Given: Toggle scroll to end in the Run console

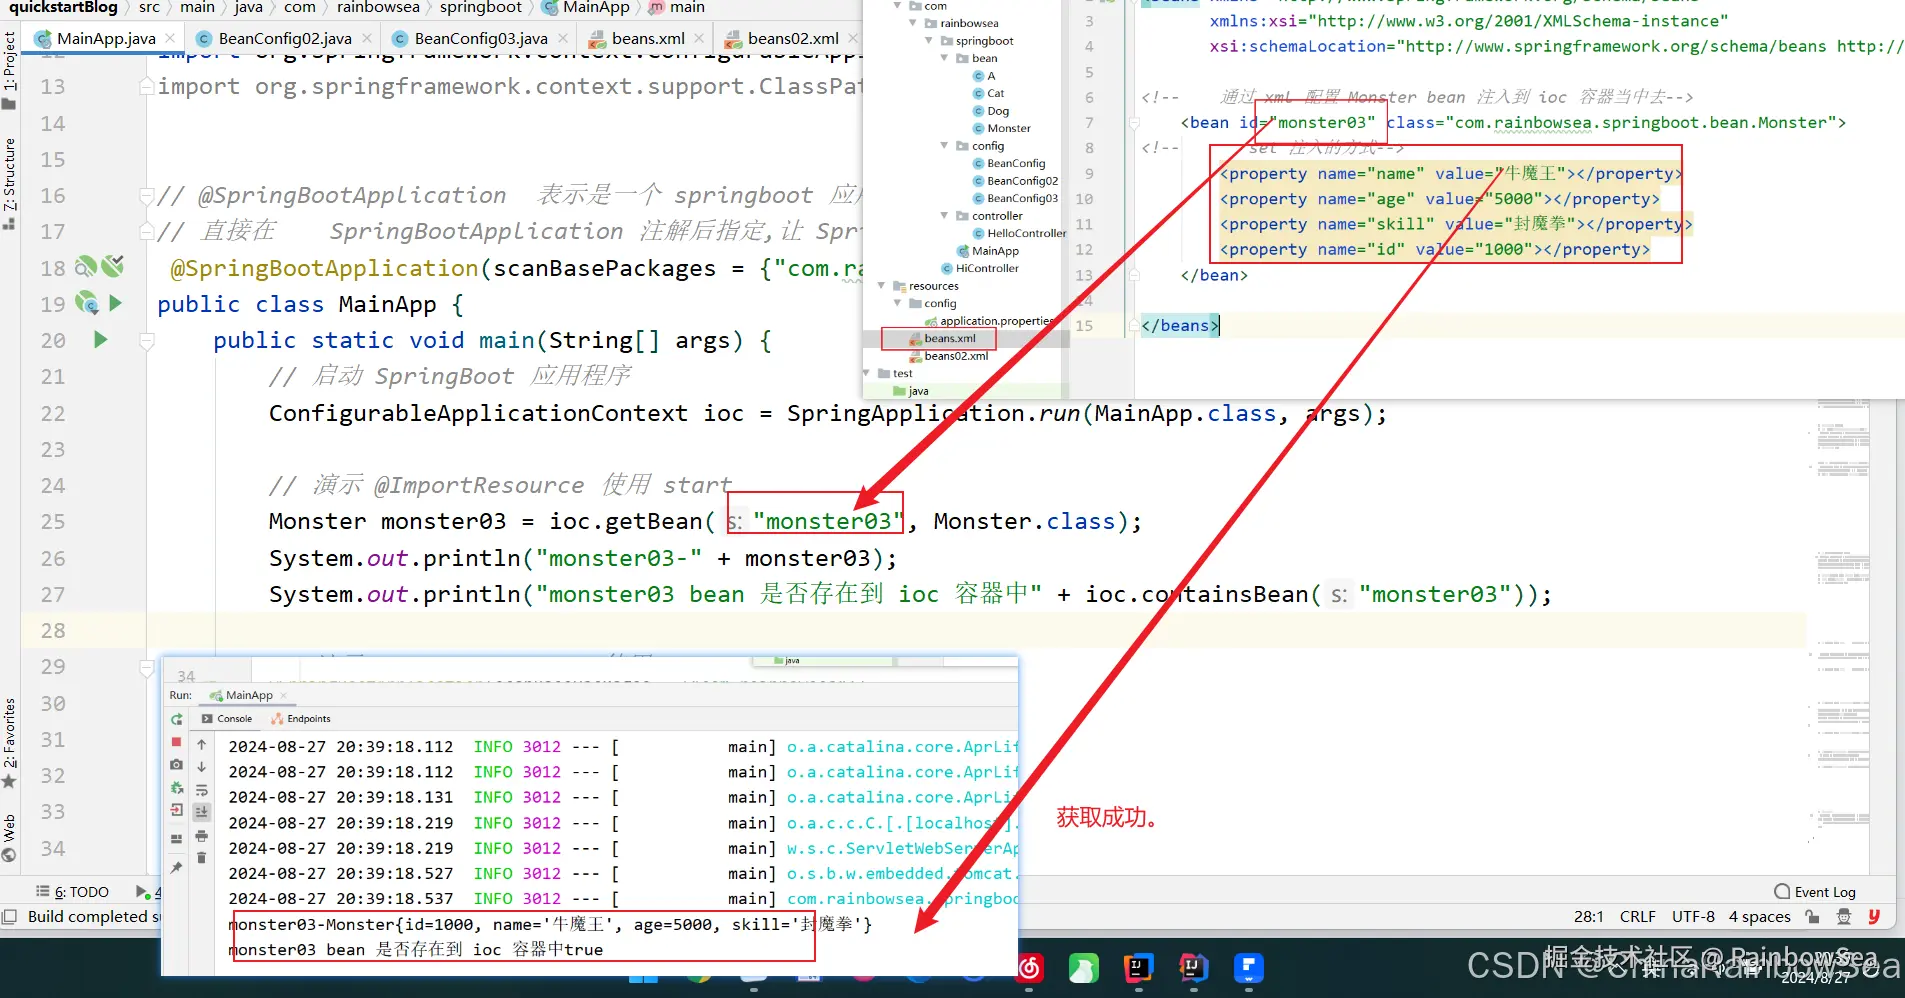Looking at the screenshot, I should tap(201, 812).
